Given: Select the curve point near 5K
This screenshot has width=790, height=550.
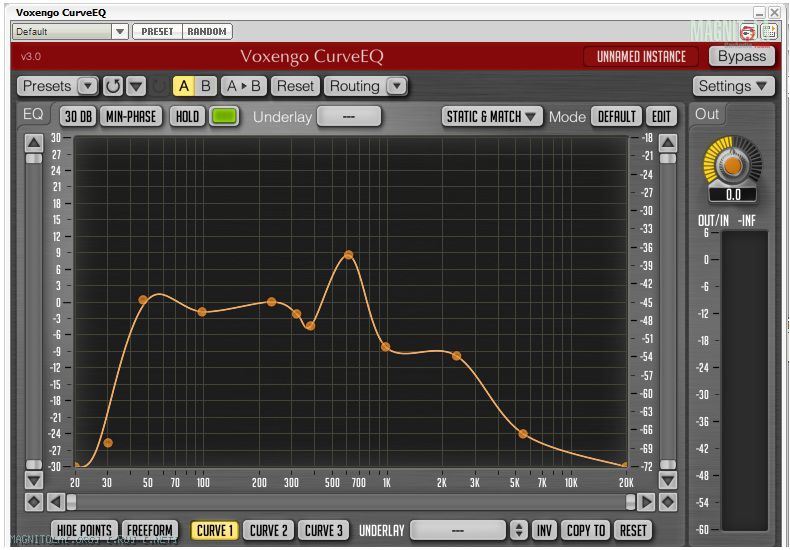Looking at the screenshot, I should click(x=523, y=434).
